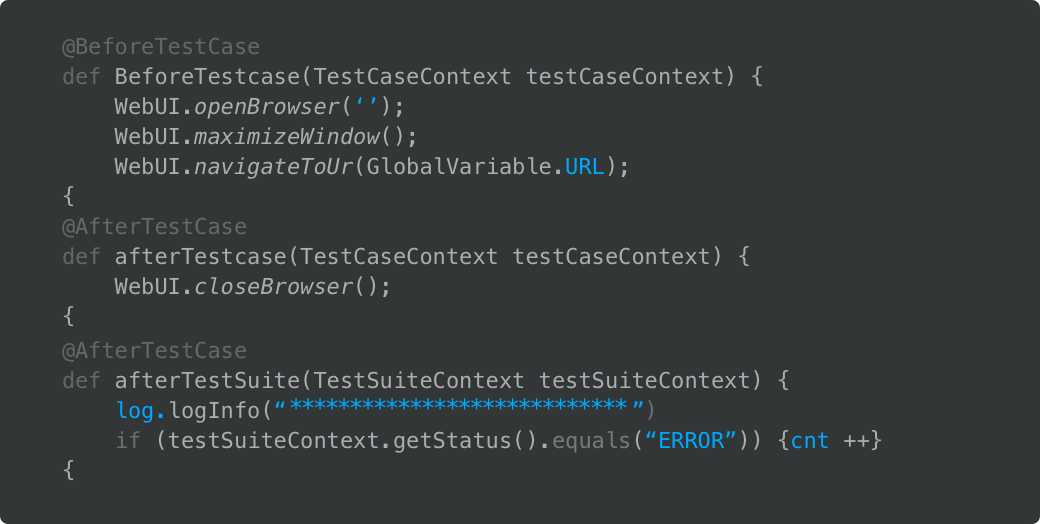
Task: Place cursor on openBrowser call
Action: 267,107
